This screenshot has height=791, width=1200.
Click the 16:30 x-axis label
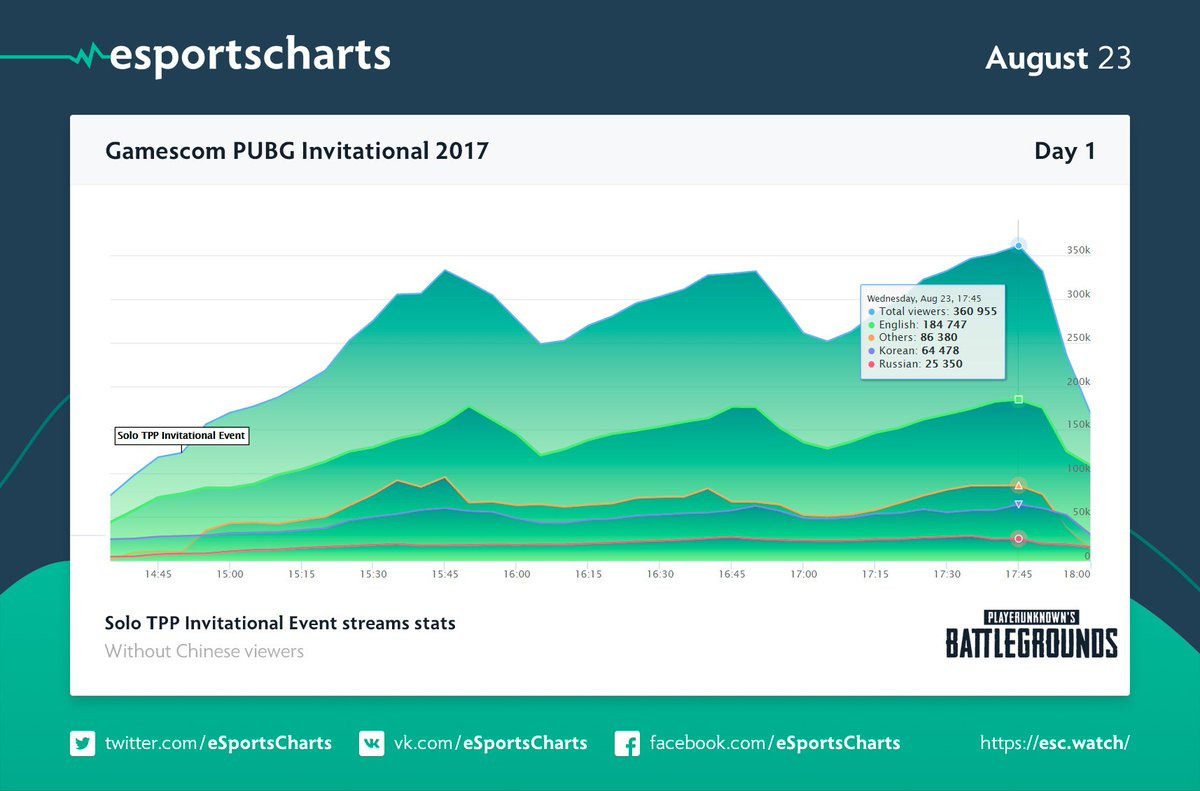(x=660, y=575)
